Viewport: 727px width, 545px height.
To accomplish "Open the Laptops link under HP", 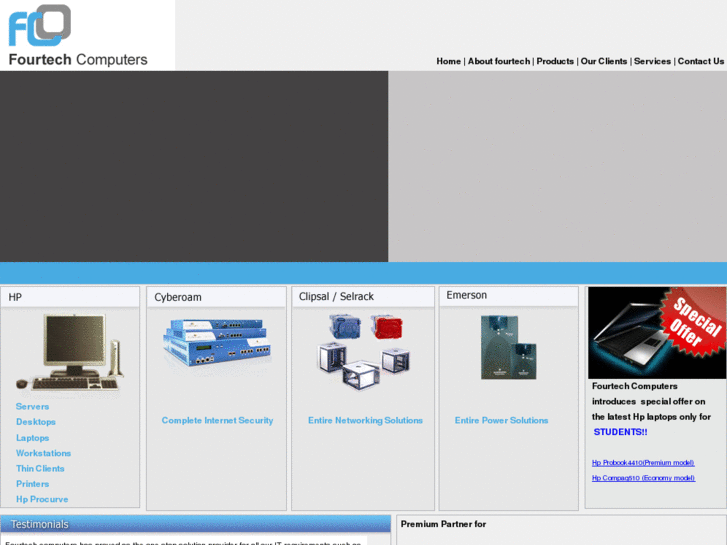I will (x=32, y=437).
